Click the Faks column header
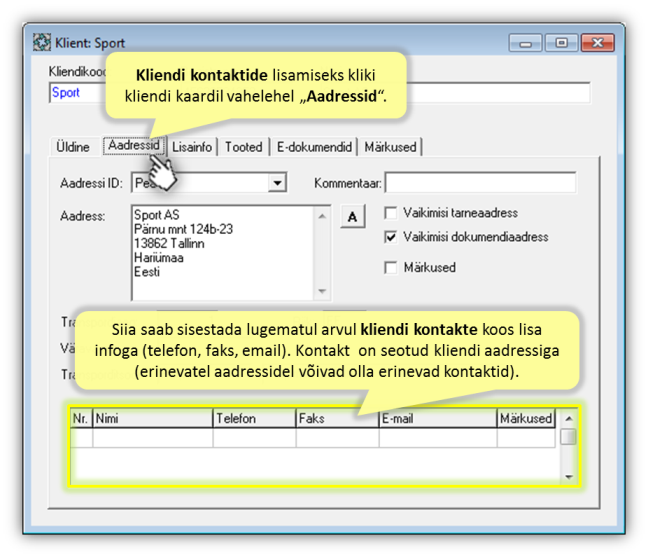Viewport: 648px width, 557px height. 338,419
